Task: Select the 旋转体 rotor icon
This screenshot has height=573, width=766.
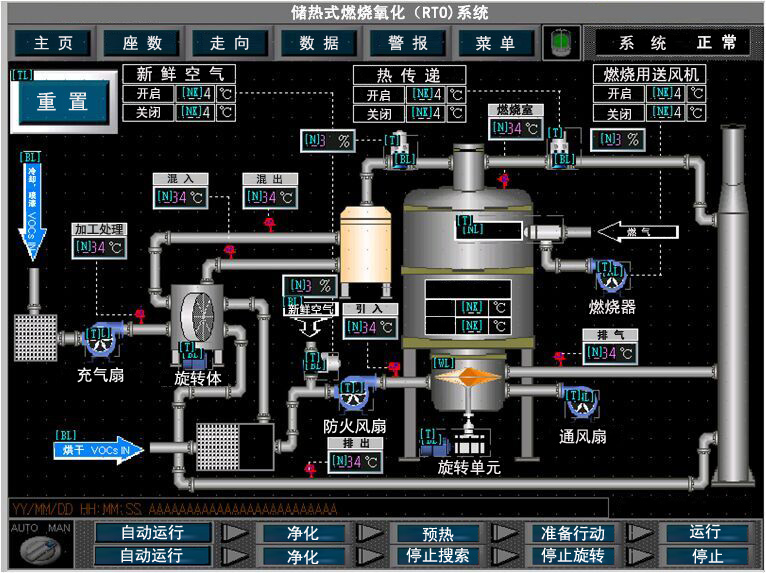Action: click(197, 318)
